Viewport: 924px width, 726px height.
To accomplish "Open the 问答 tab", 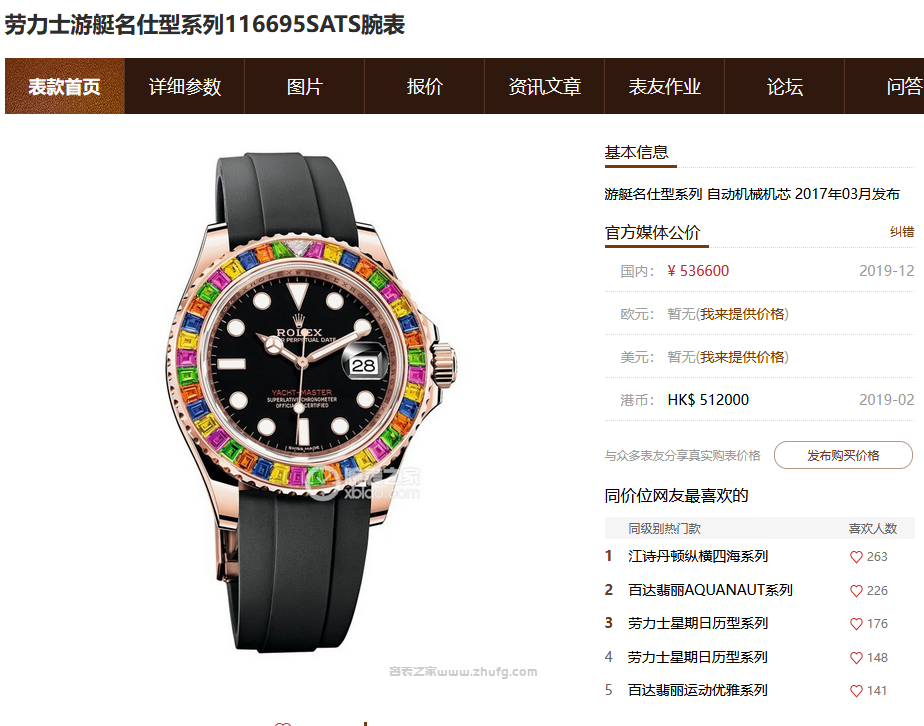I will click(885, 86).
